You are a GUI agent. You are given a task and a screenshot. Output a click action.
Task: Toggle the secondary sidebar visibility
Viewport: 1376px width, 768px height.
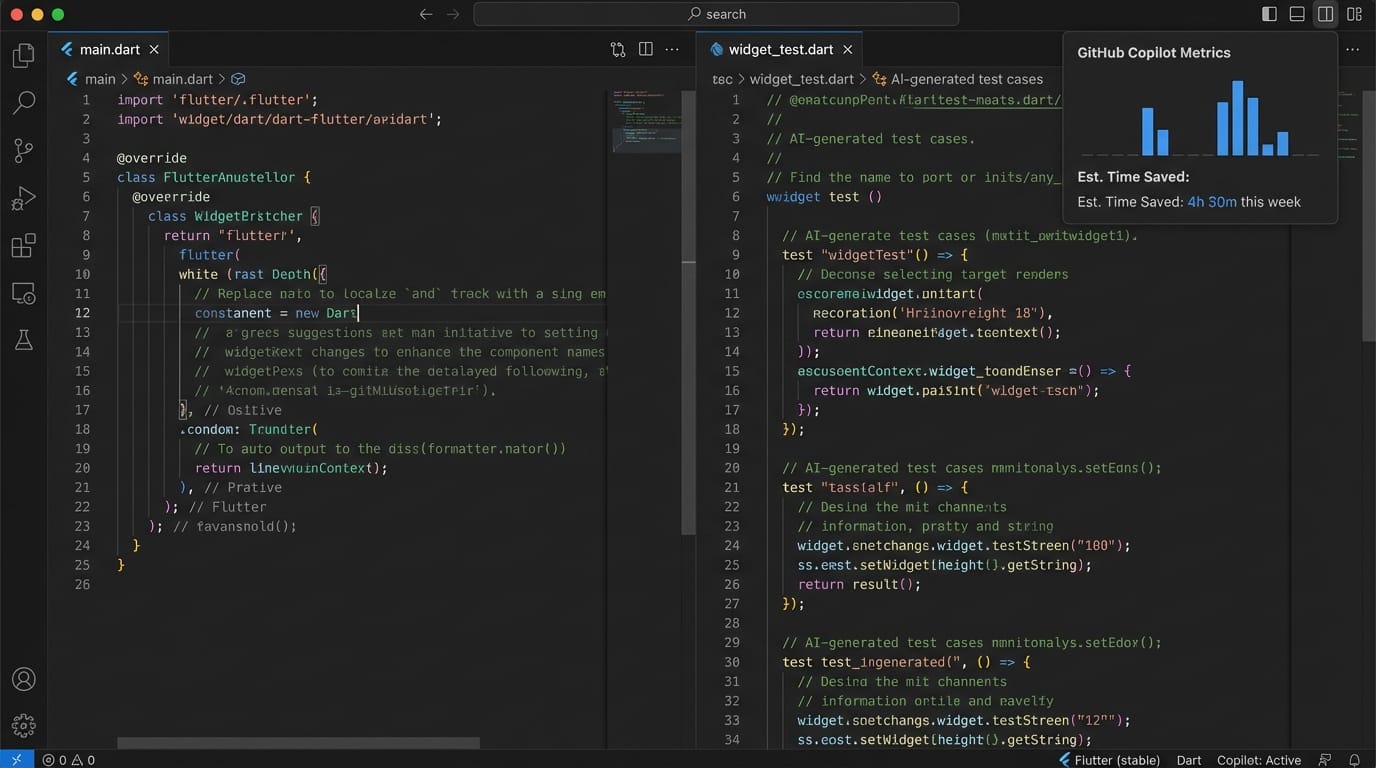(x=1326, y=14)
